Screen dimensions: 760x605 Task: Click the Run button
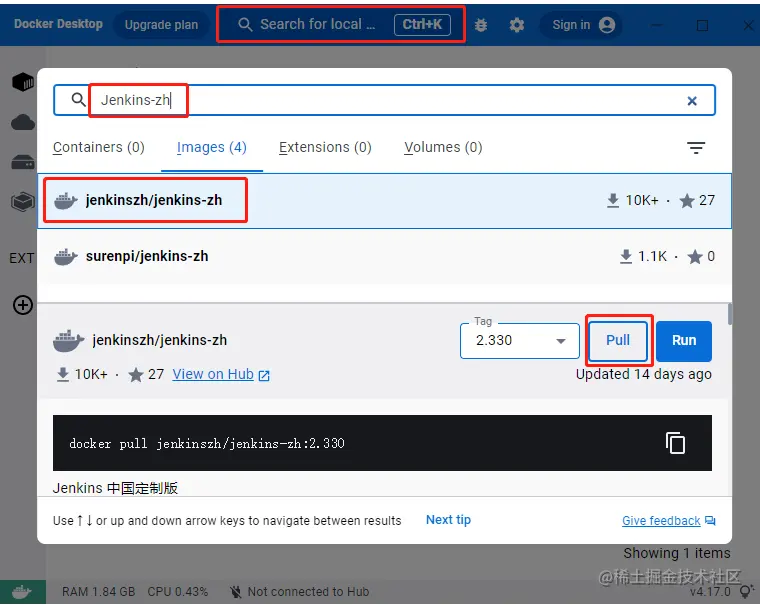[684, 341]
